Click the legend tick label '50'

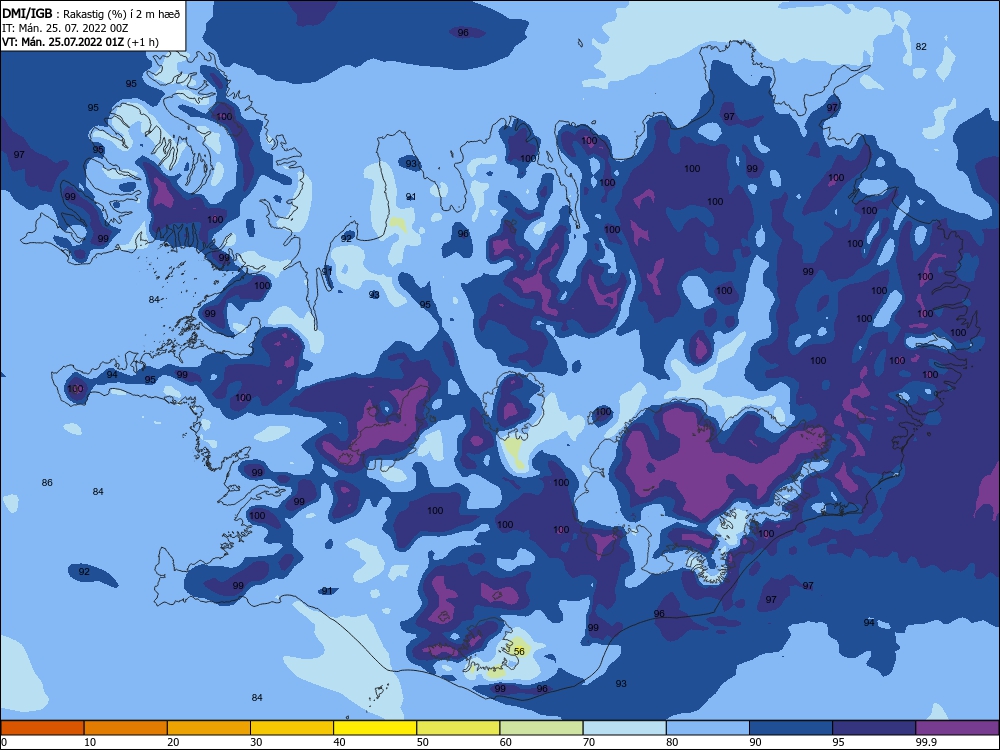(423, 742)
